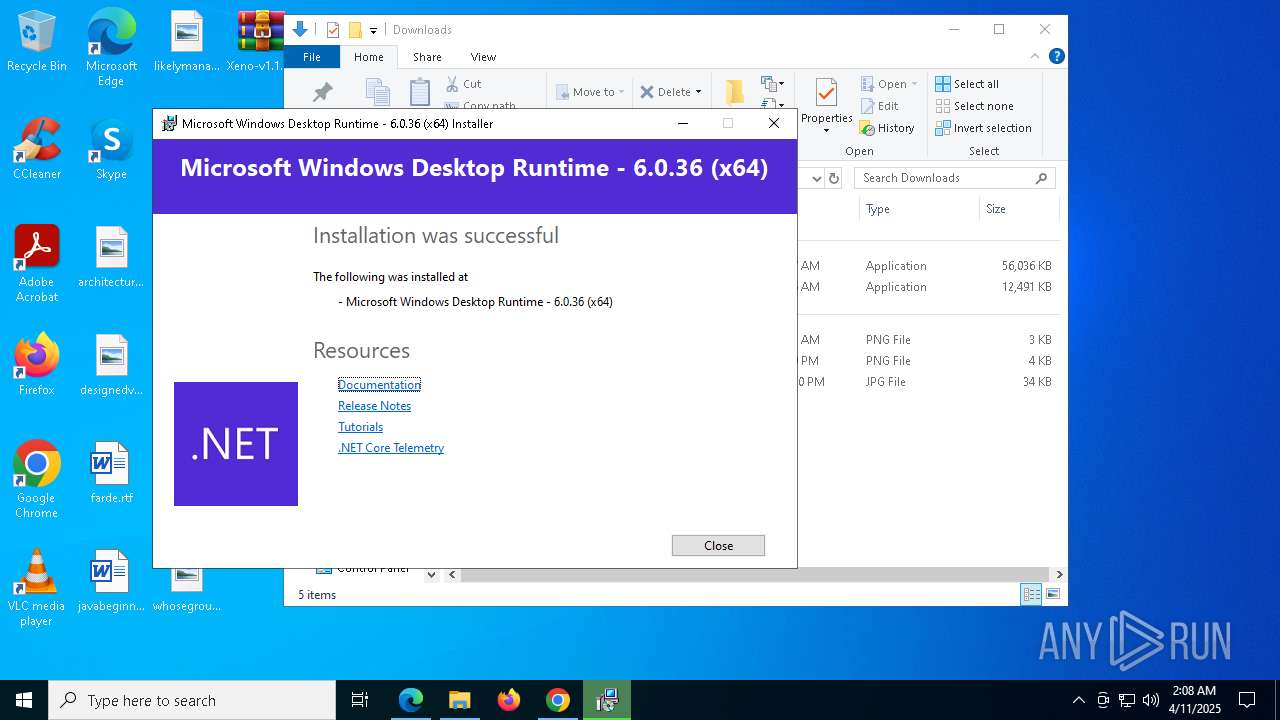Image resolution: width=1280 pixels, height=720 pixels.
Task: Expand Delete dropdown arrow in Explorer ribbon
Action: (x=698, y=92)
